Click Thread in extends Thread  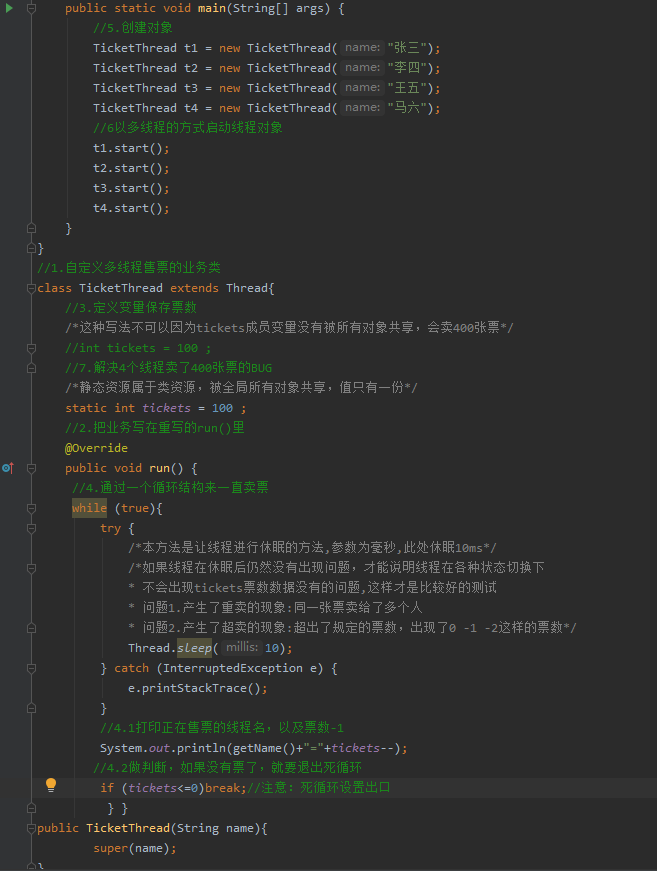(x=247, y=288)
